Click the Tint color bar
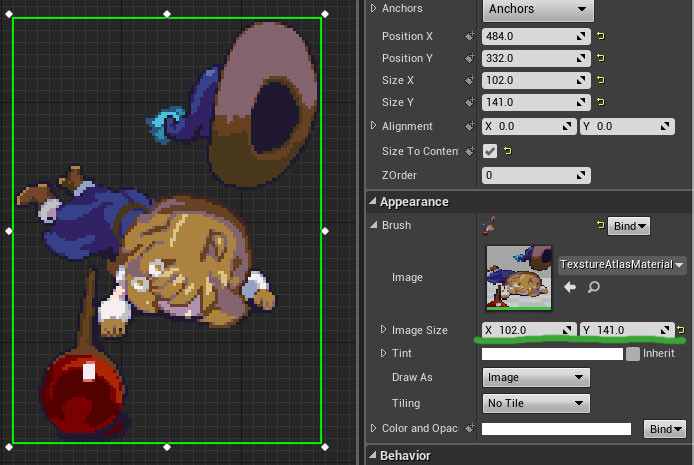This screenshot has height=465, width=694. click(552, 354)
